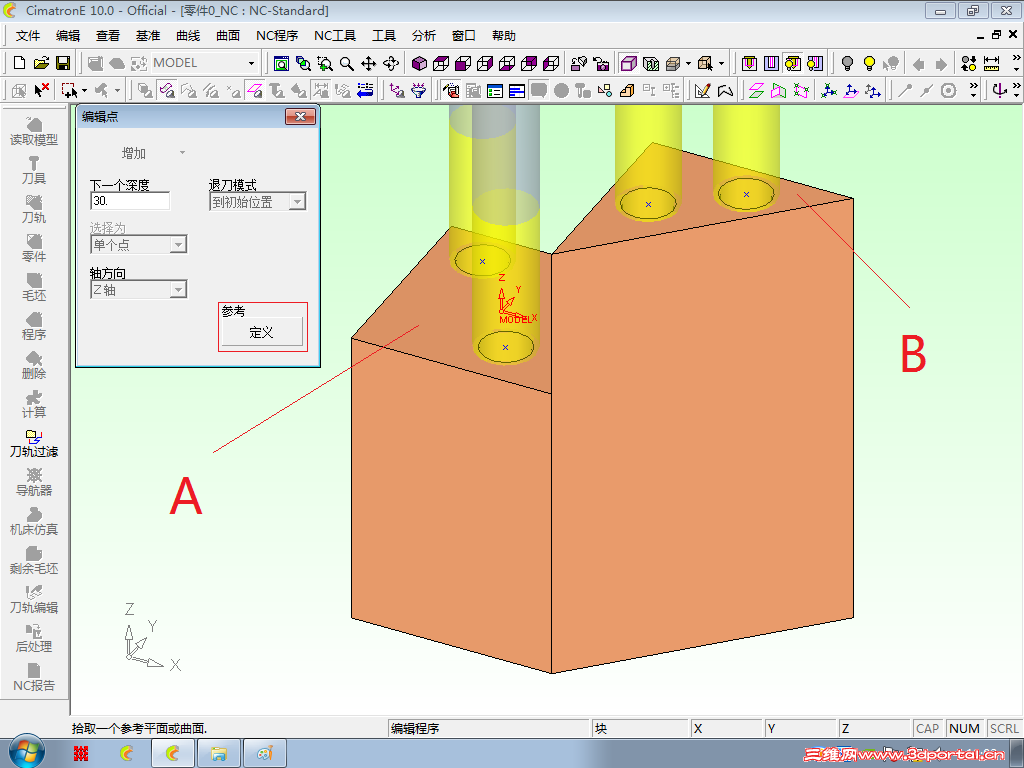This screenshot has width=1024, height=768.
Task: Click 后处理 post-process in the sidebar
Action: (34, 639)
